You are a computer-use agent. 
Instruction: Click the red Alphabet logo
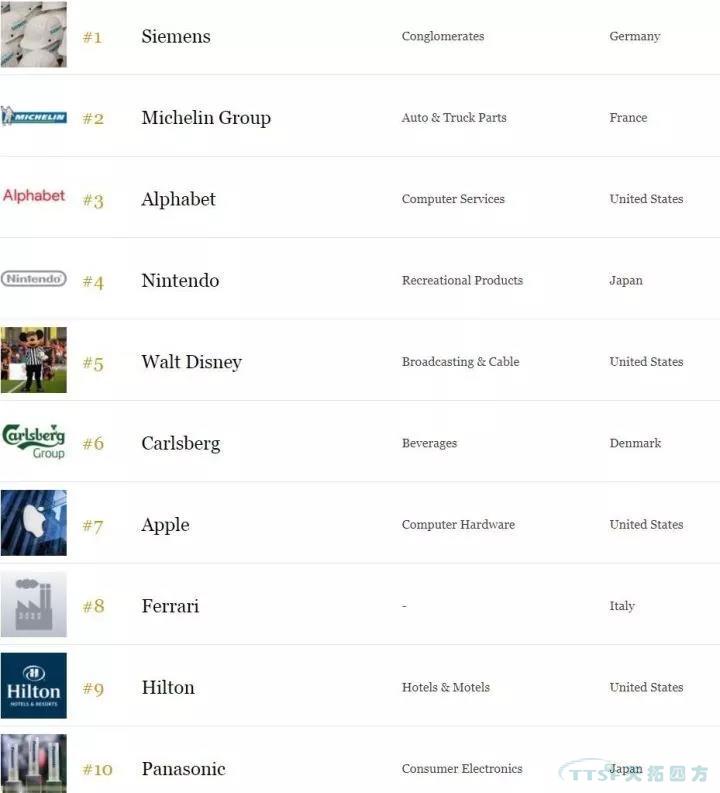coord(33,196)
